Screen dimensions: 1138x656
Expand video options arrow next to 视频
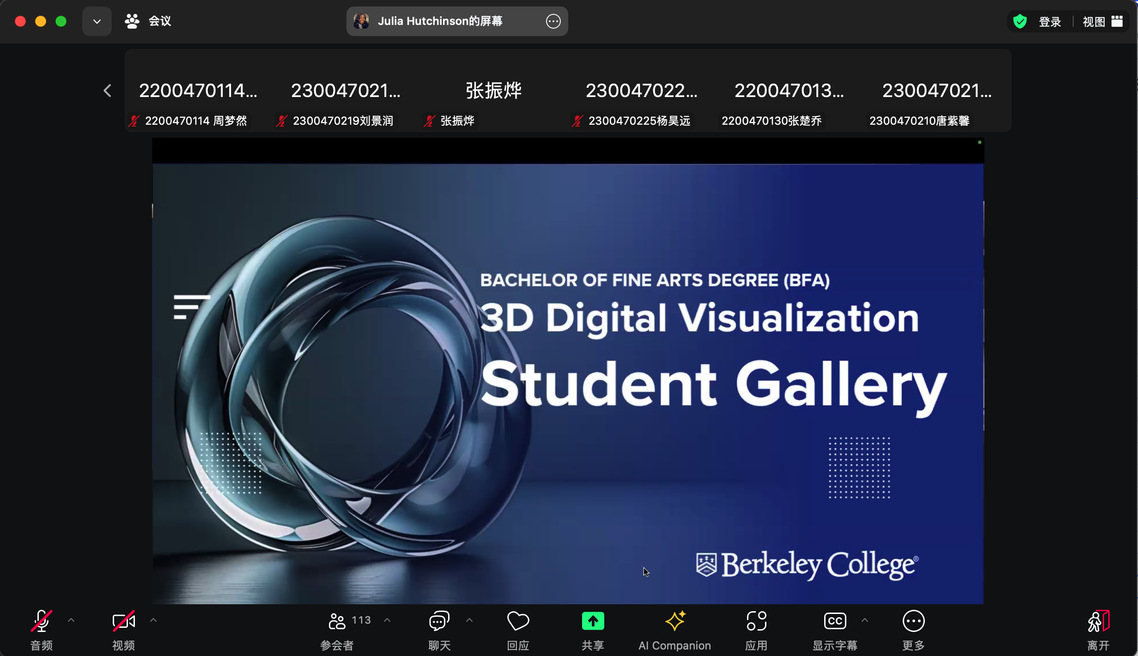click(x=153, y=621)
